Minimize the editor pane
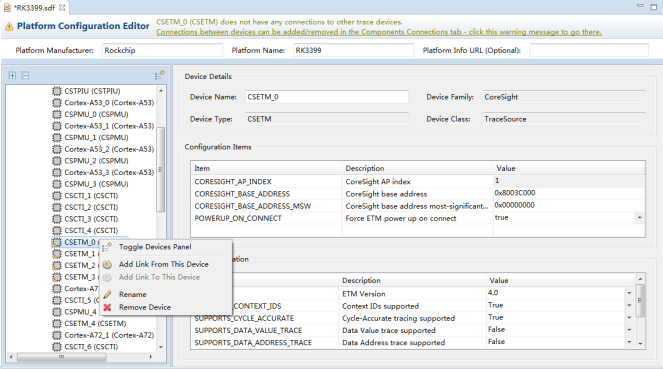 tap(640, 6)
